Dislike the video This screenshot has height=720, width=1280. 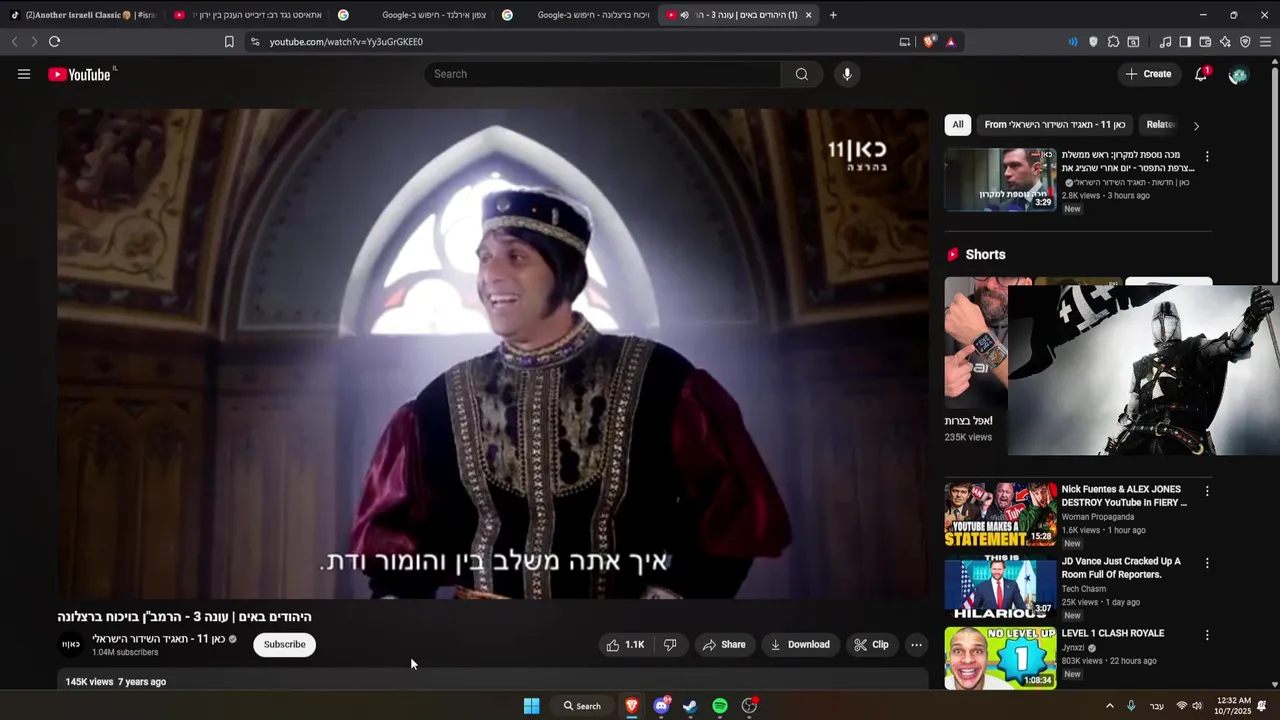click(670, 645)
